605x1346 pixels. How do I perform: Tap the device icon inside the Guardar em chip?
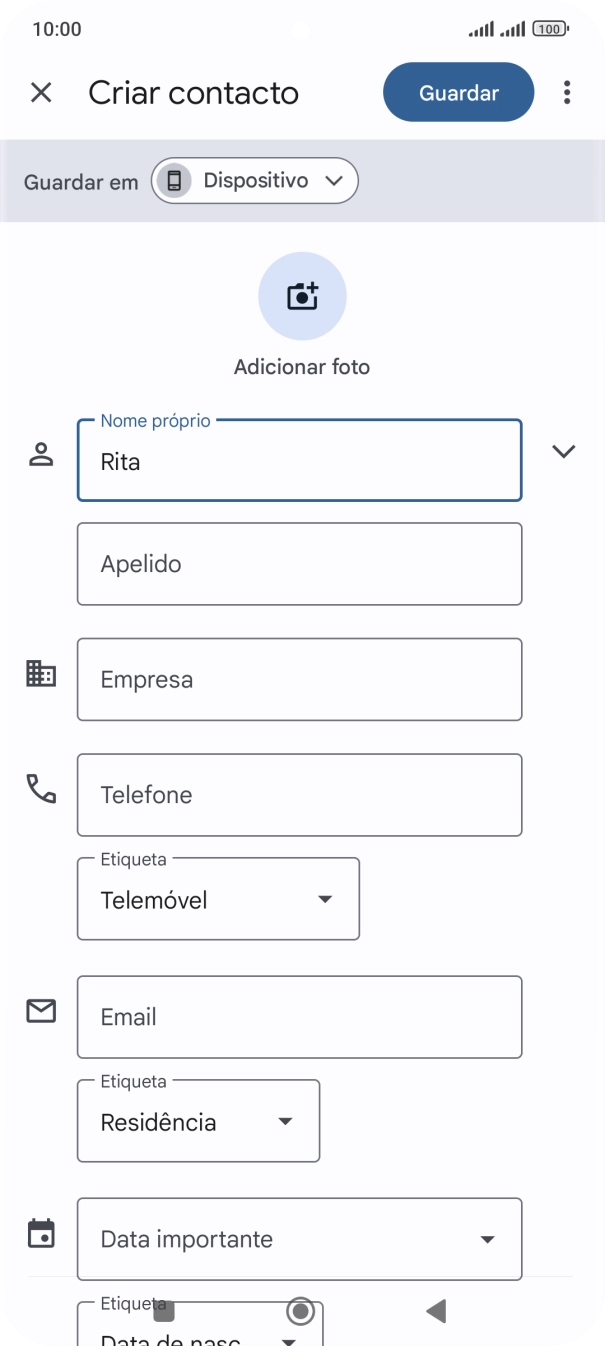pyautogui.click(x=175, y=180)
